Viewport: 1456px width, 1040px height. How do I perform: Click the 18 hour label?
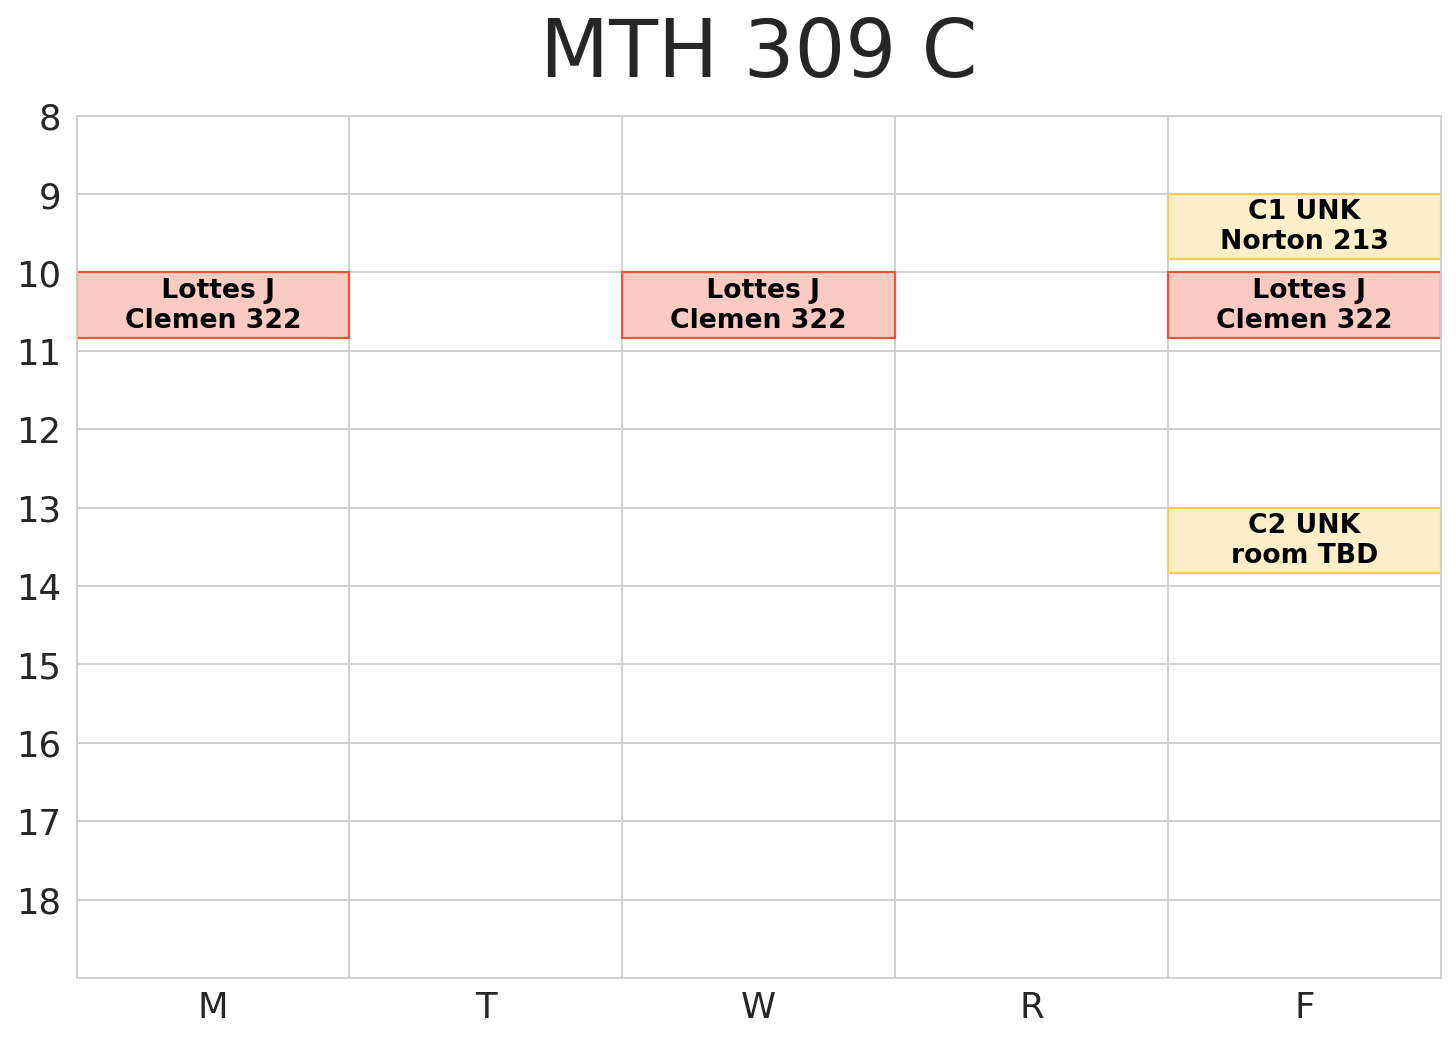40,903
